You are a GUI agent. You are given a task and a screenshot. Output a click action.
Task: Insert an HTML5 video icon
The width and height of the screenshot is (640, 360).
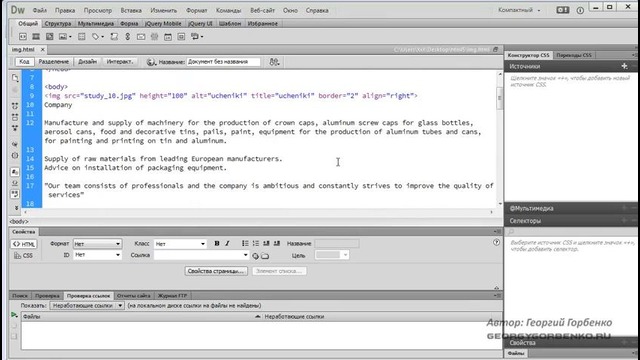(x=36, y=37)
